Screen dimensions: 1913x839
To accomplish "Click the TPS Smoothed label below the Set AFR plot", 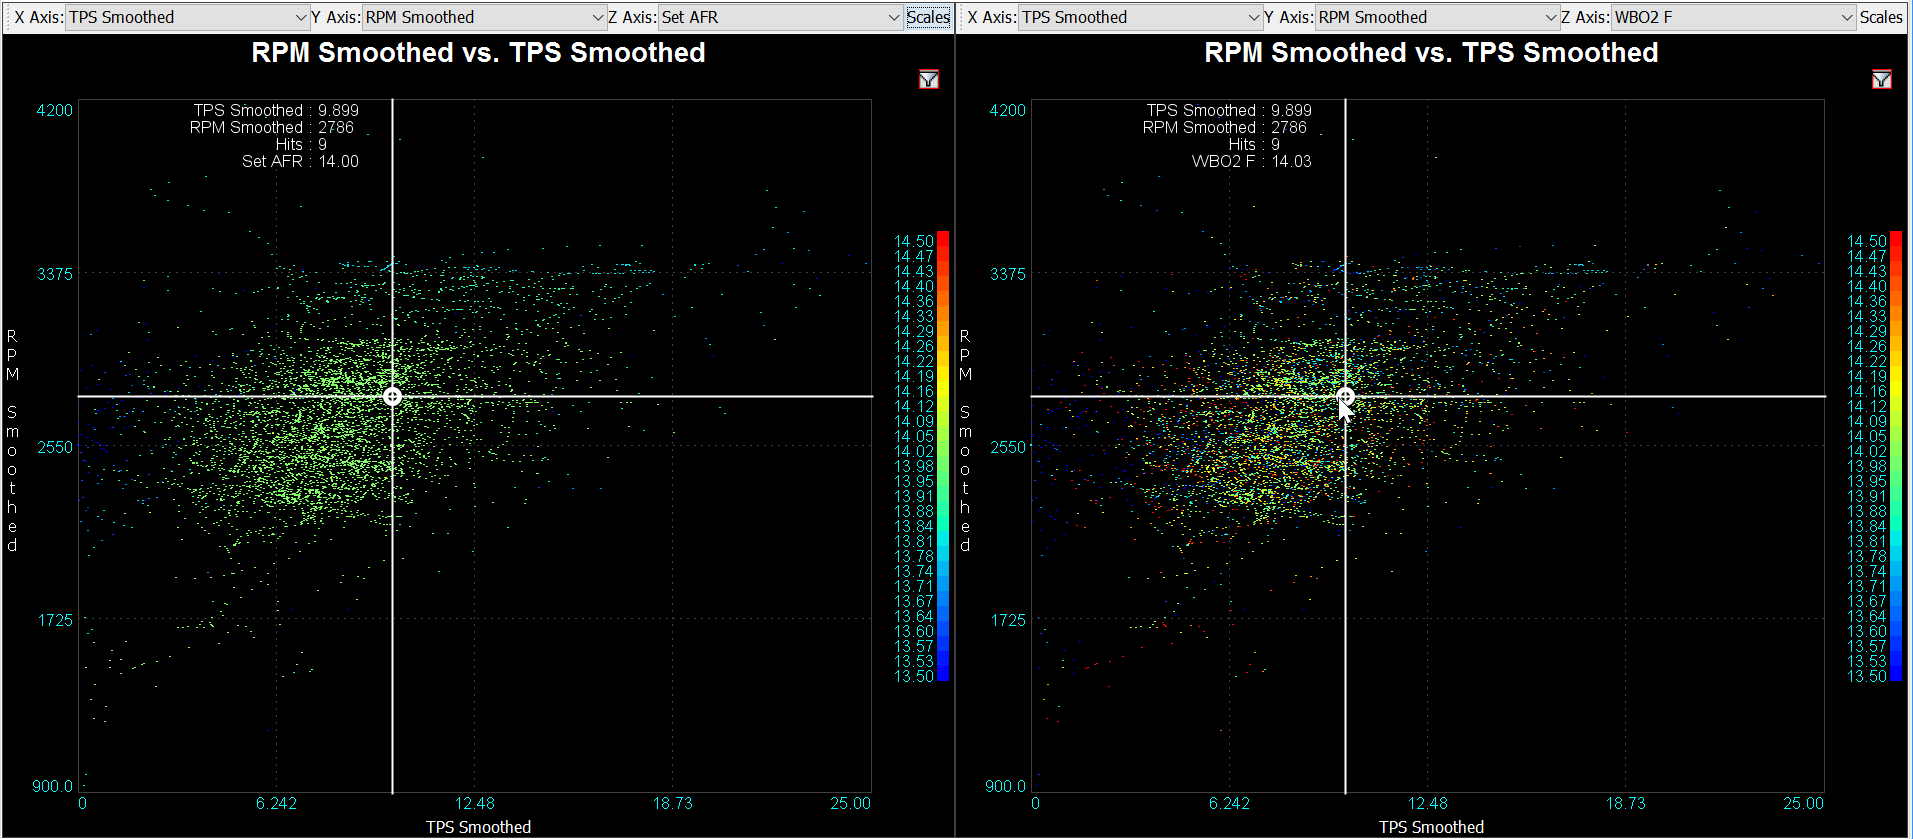I will 478,827.
